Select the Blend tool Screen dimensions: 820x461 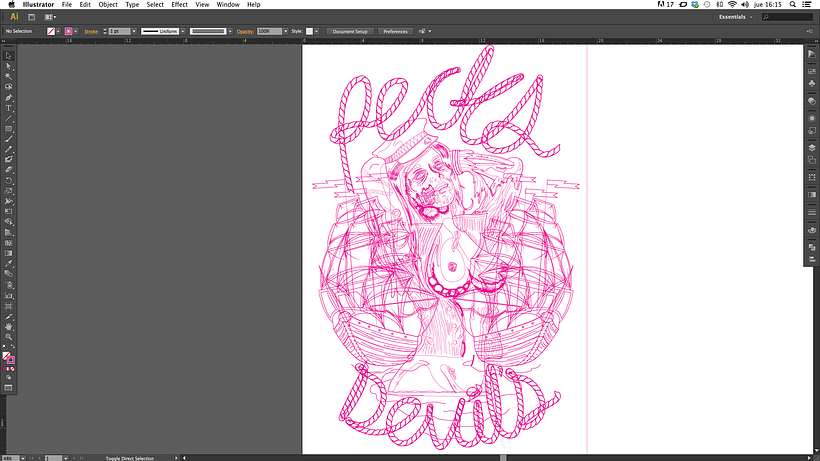8,274
